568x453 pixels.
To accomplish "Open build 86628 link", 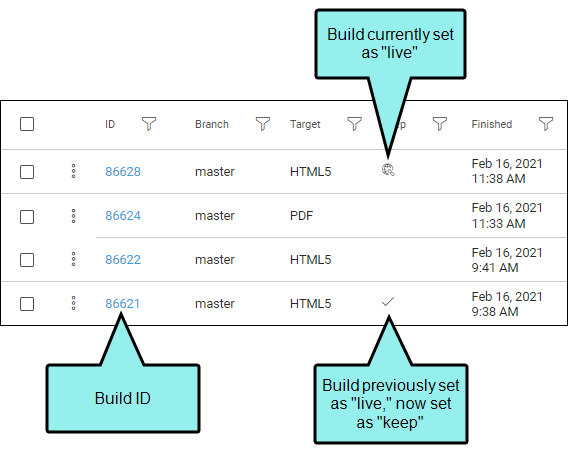I will (123, 172).
